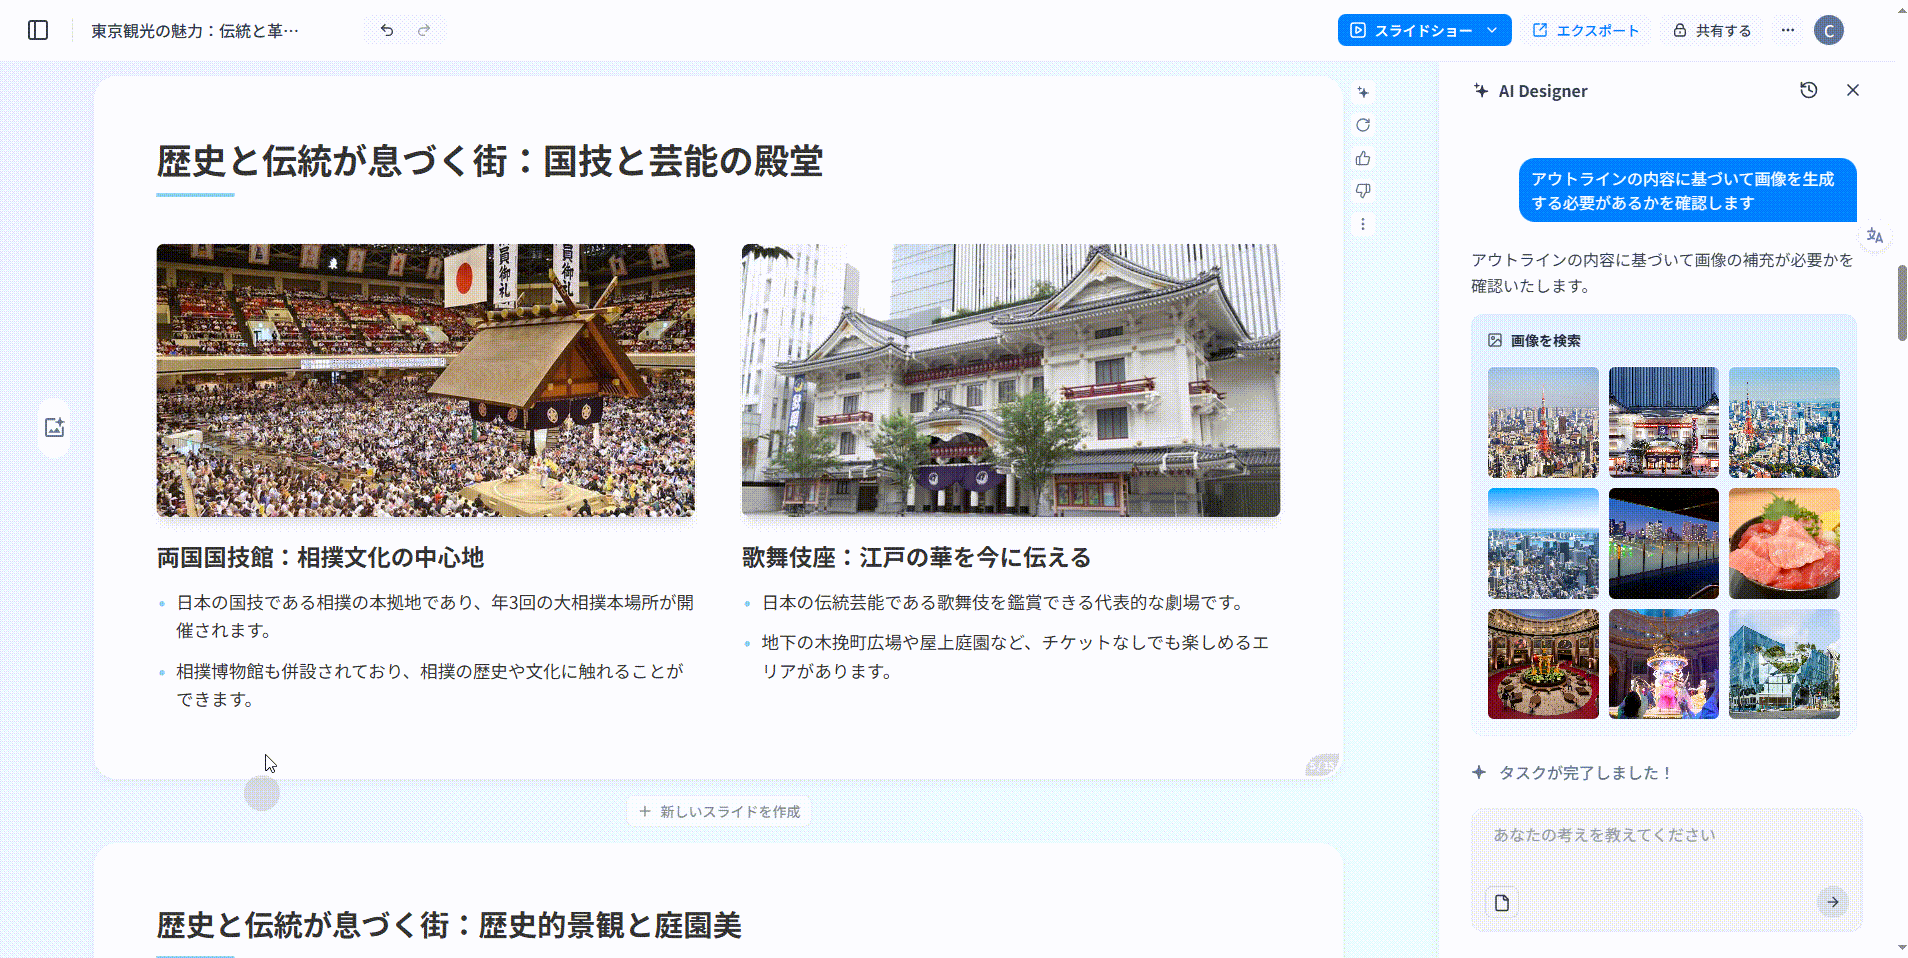Open slide vertical ellipsis options

tap(1363, 224)
